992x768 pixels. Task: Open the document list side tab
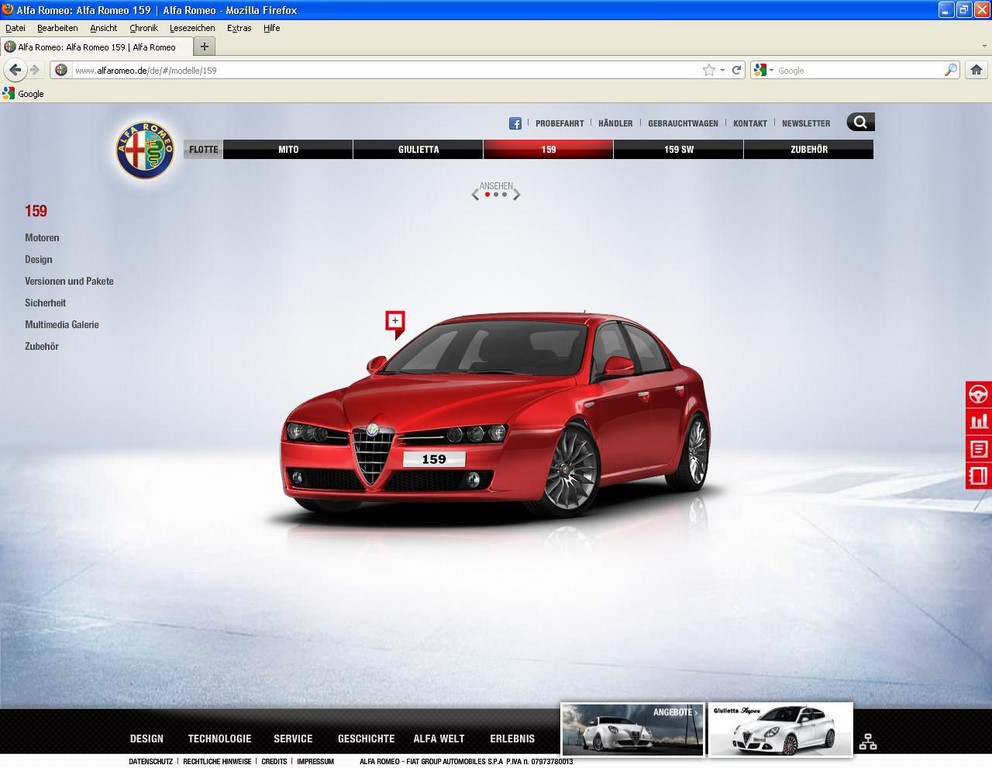tap(978, 449)
